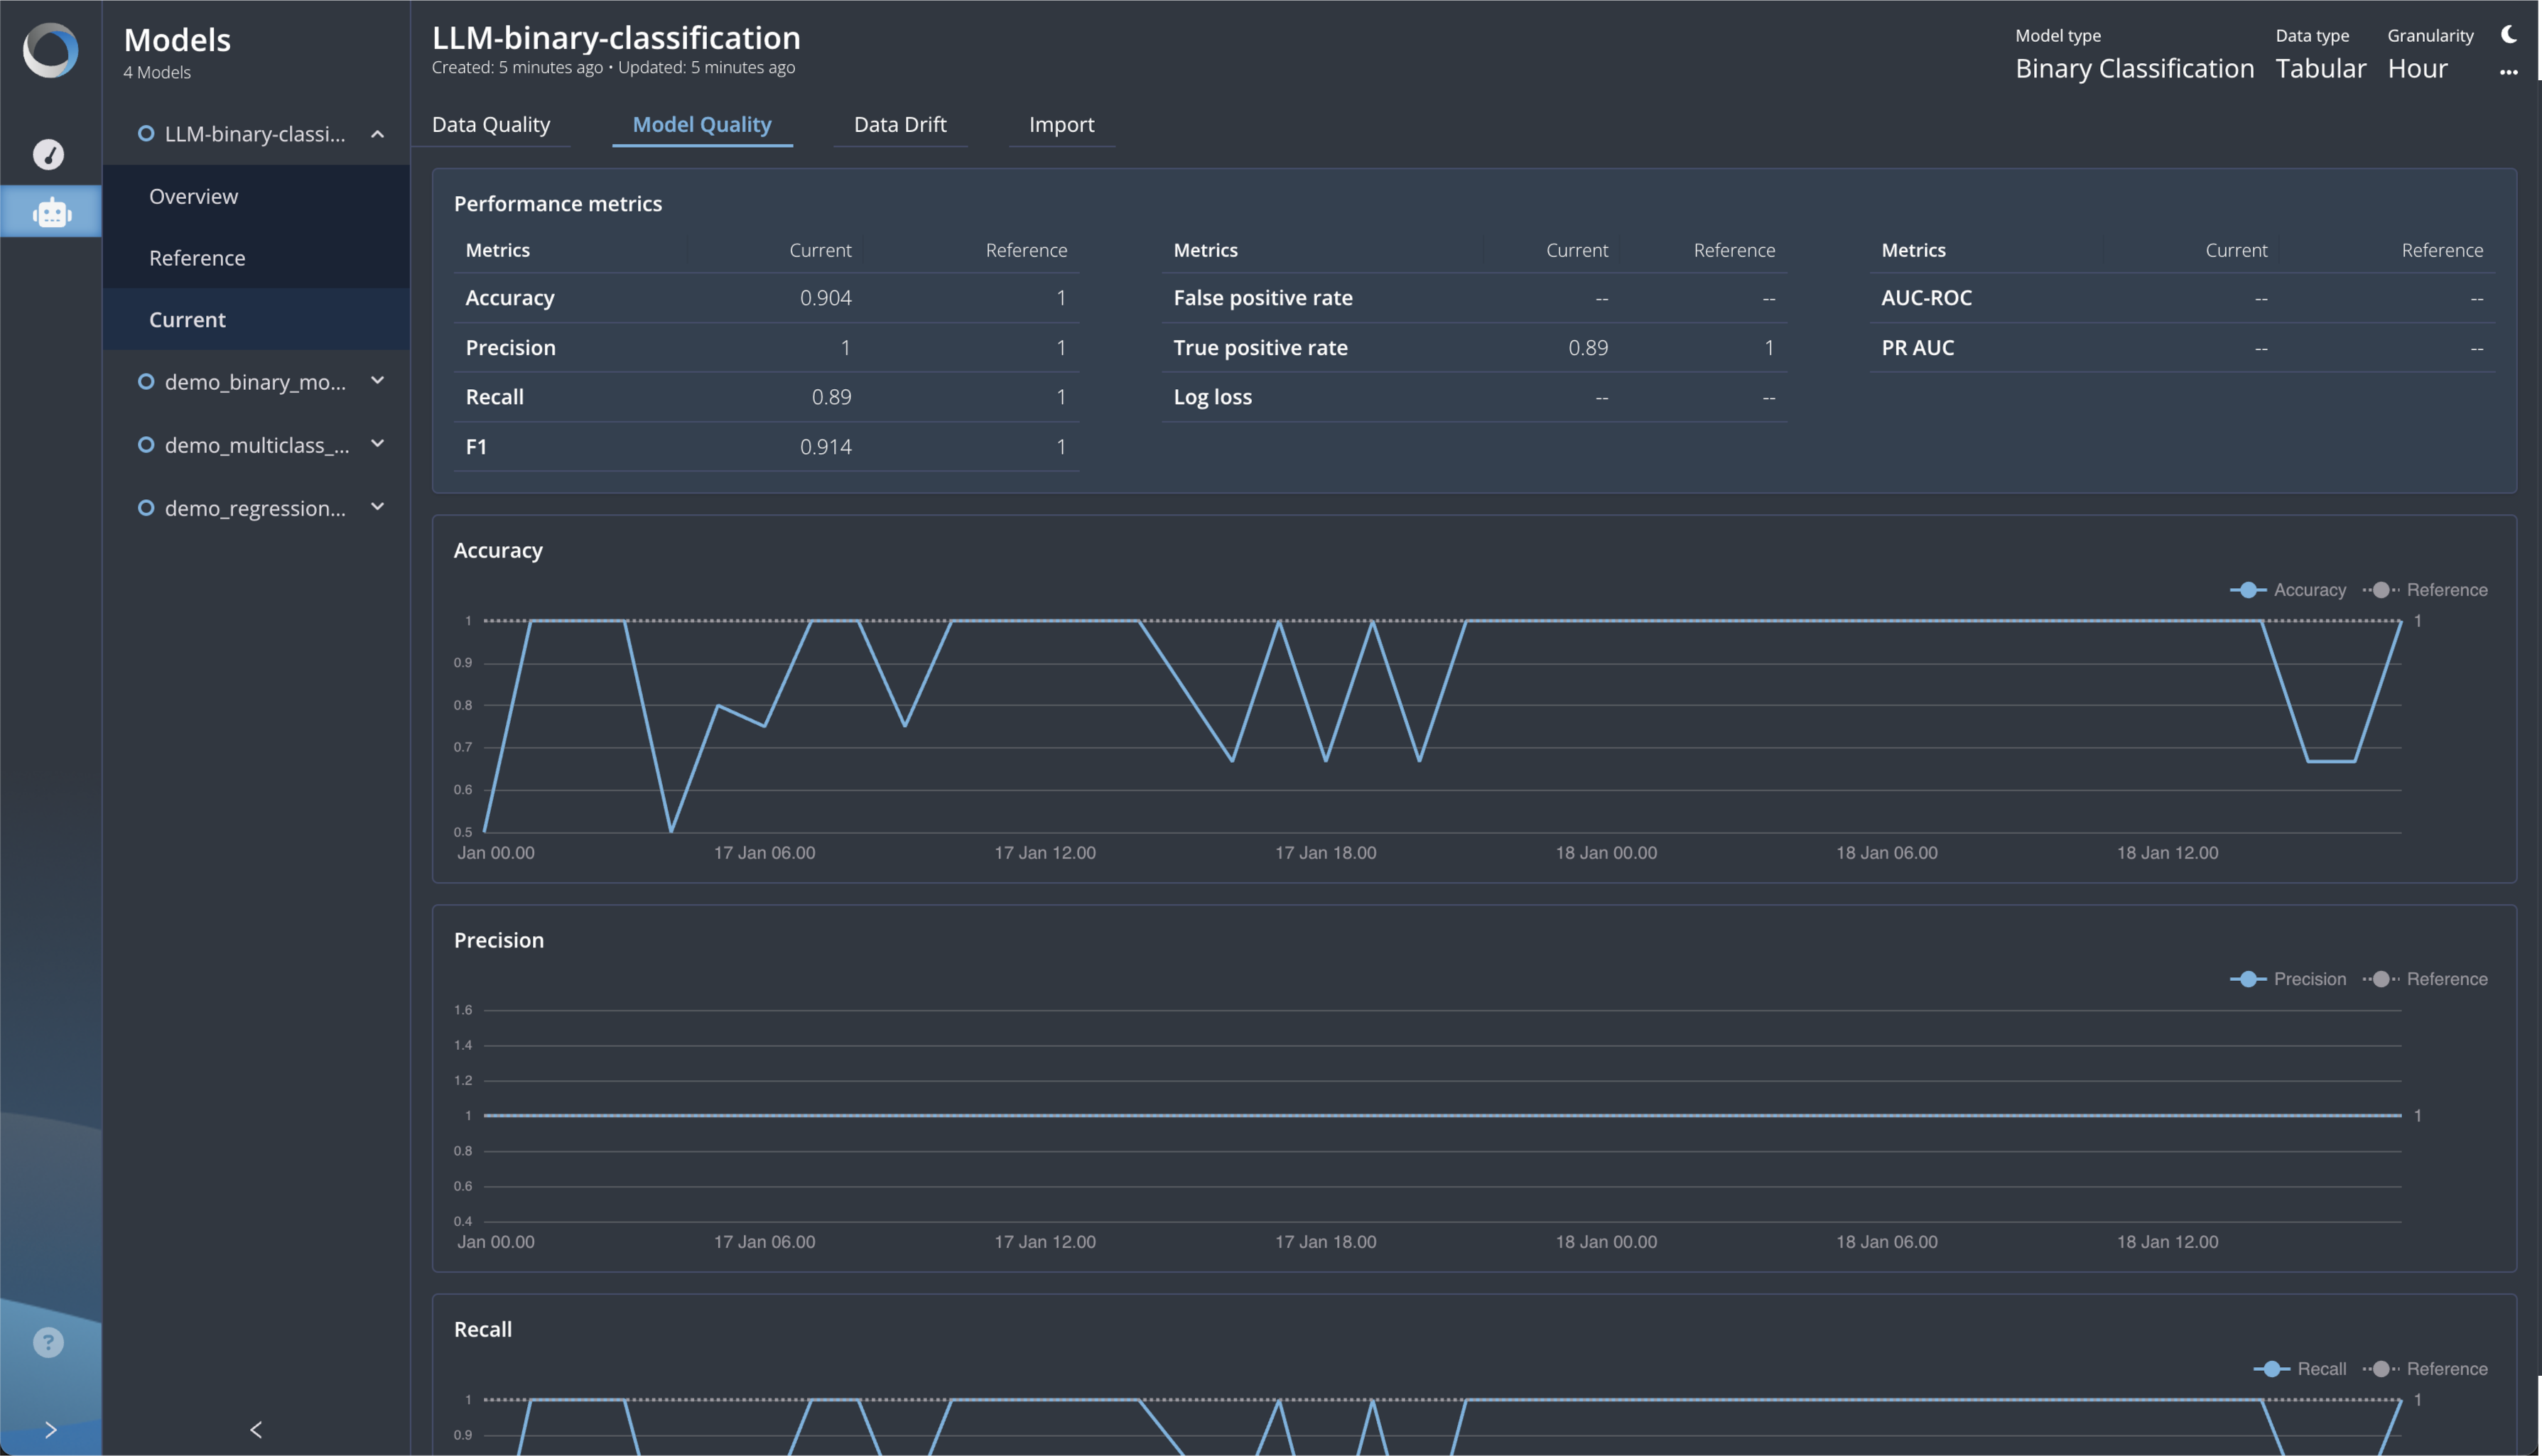
Task: Open the Models robot icon in sidebar
Action: (x=51, y=212)
